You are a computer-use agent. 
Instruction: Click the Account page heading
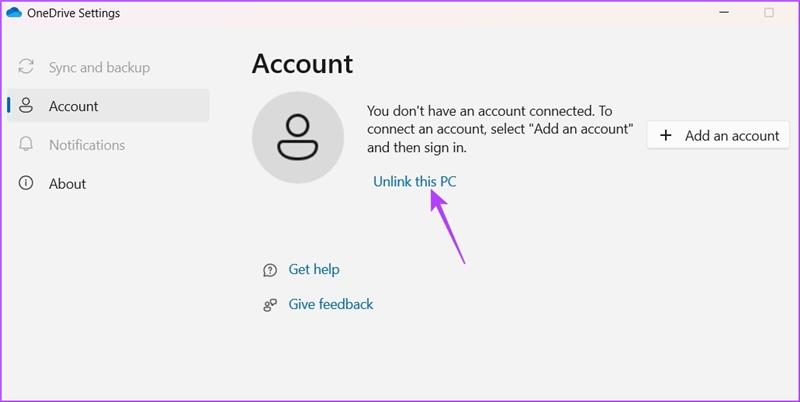302,64
